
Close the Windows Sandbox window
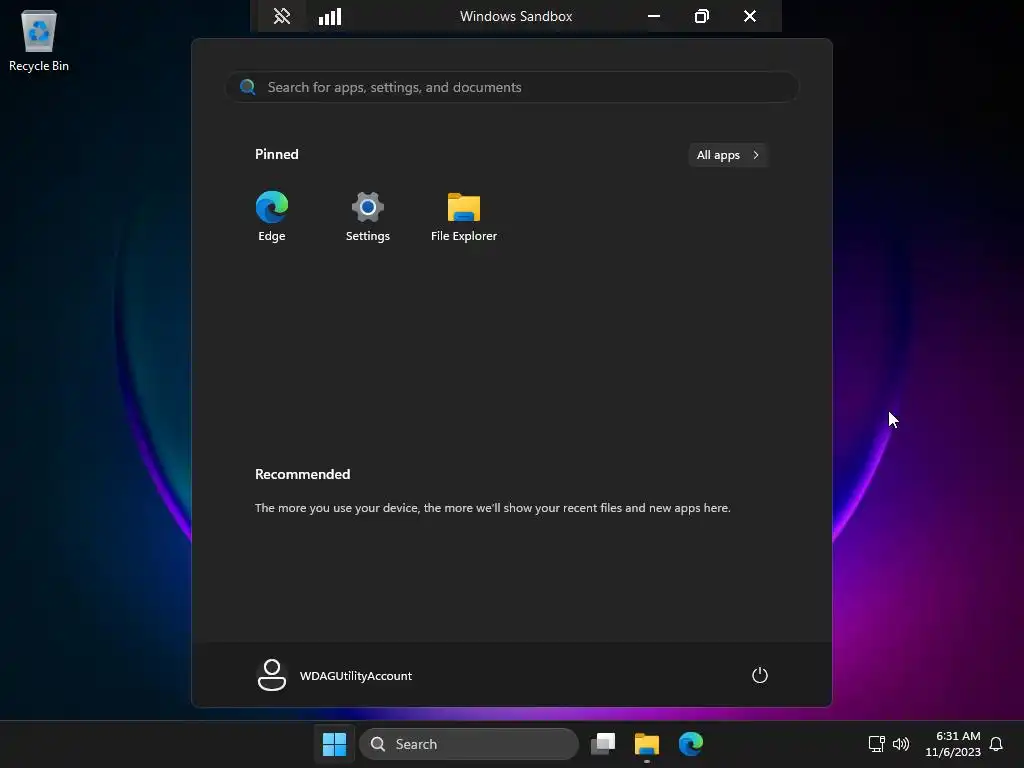click(x=750, y=16)
